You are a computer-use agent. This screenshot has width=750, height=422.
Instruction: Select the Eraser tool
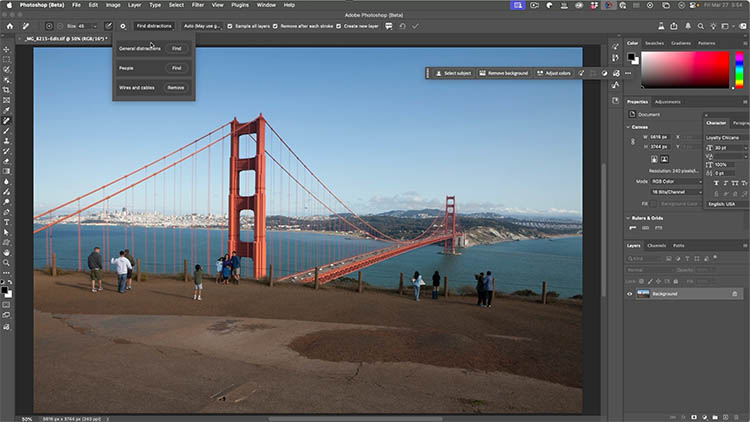[x=6, y=161]
